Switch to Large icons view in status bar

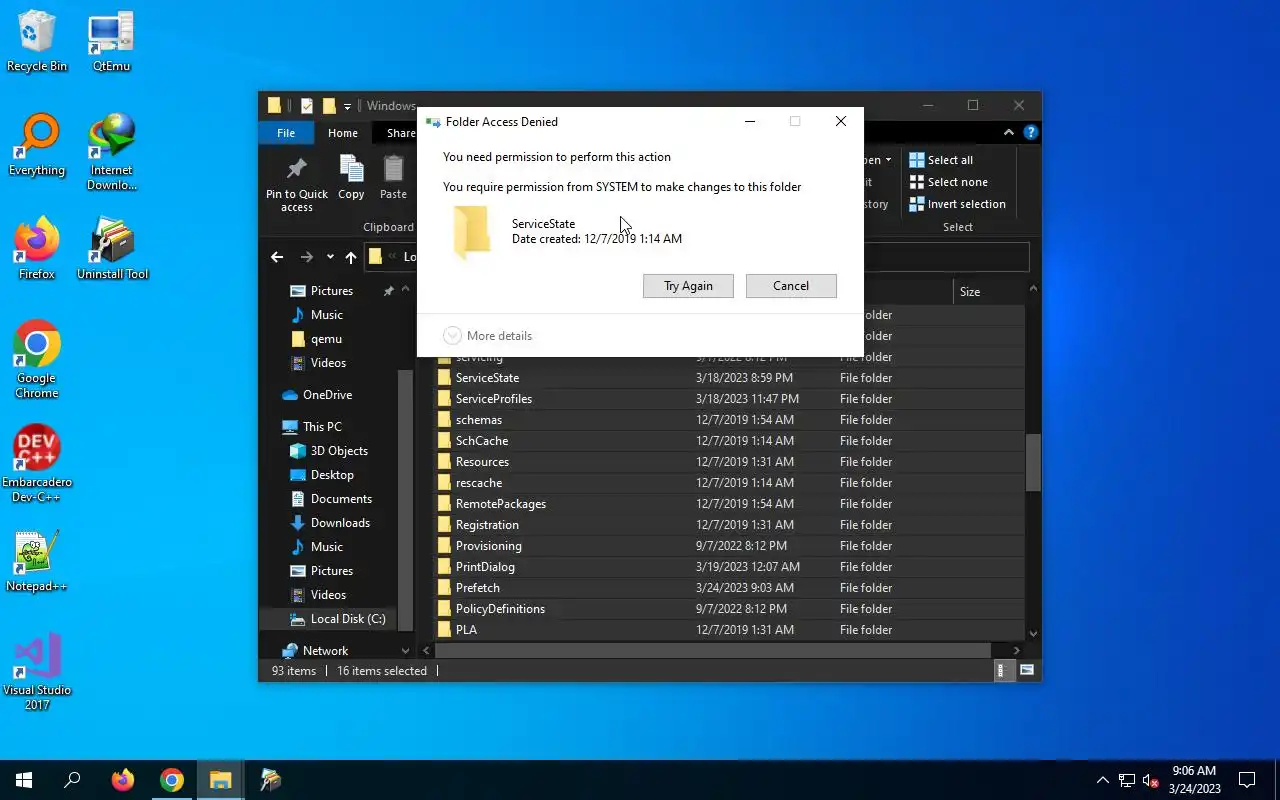click(1027, 671)
